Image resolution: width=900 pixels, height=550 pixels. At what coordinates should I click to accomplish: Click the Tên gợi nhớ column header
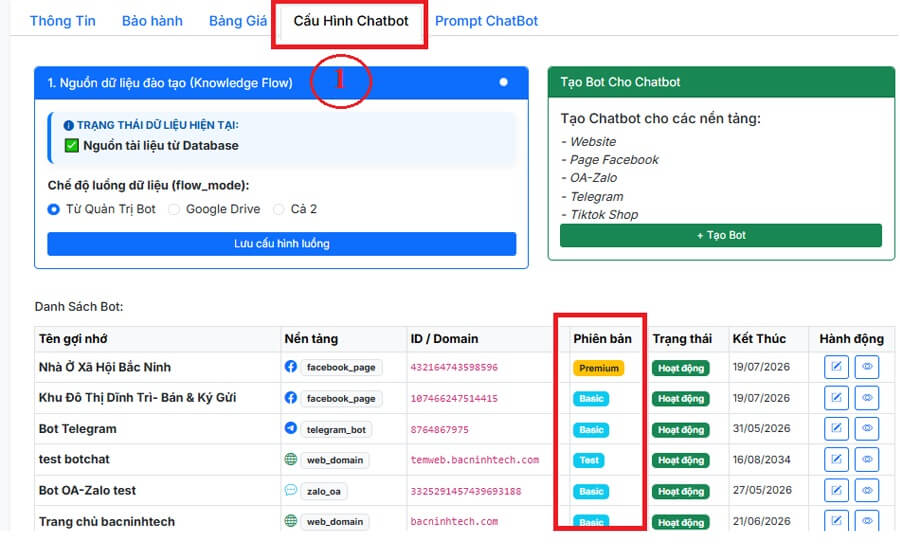click(73, 339)
